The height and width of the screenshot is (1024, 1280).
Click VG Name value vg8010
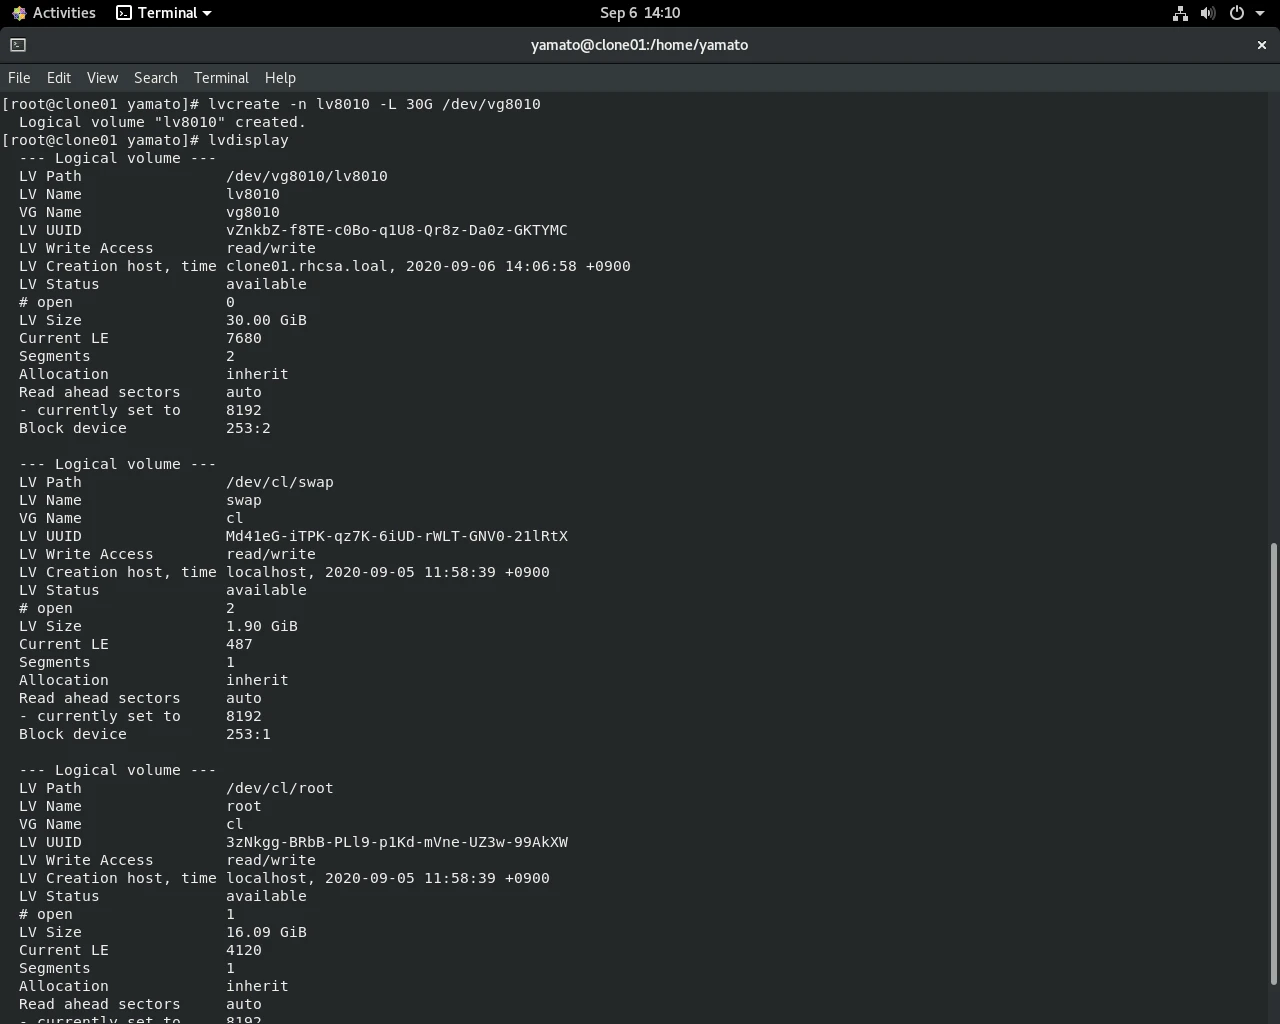tap(253, 212)
